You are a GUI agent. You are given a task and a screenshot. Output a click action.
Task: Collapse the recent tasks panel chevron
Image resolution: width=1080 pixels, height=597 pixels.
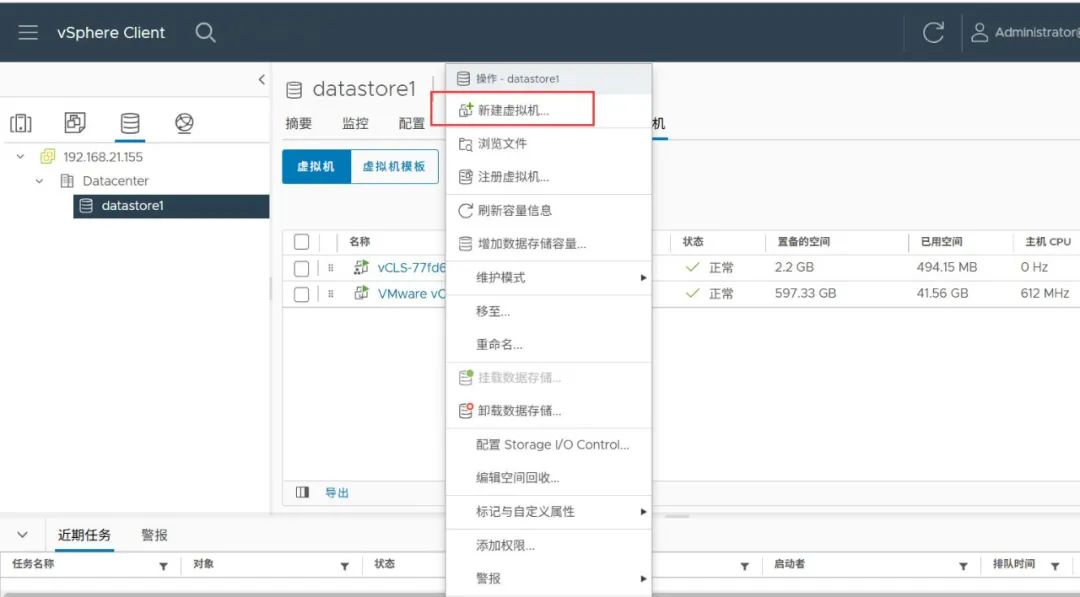click(23, 535)
